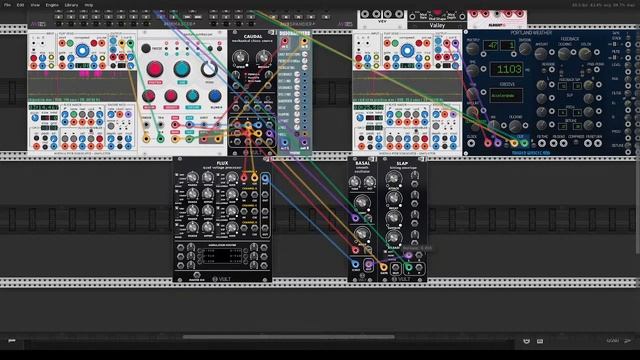Click the red In jack on Flux channel one
Image resolution: width=640 pixels, height=360 pixels.
tap(244, 178)
